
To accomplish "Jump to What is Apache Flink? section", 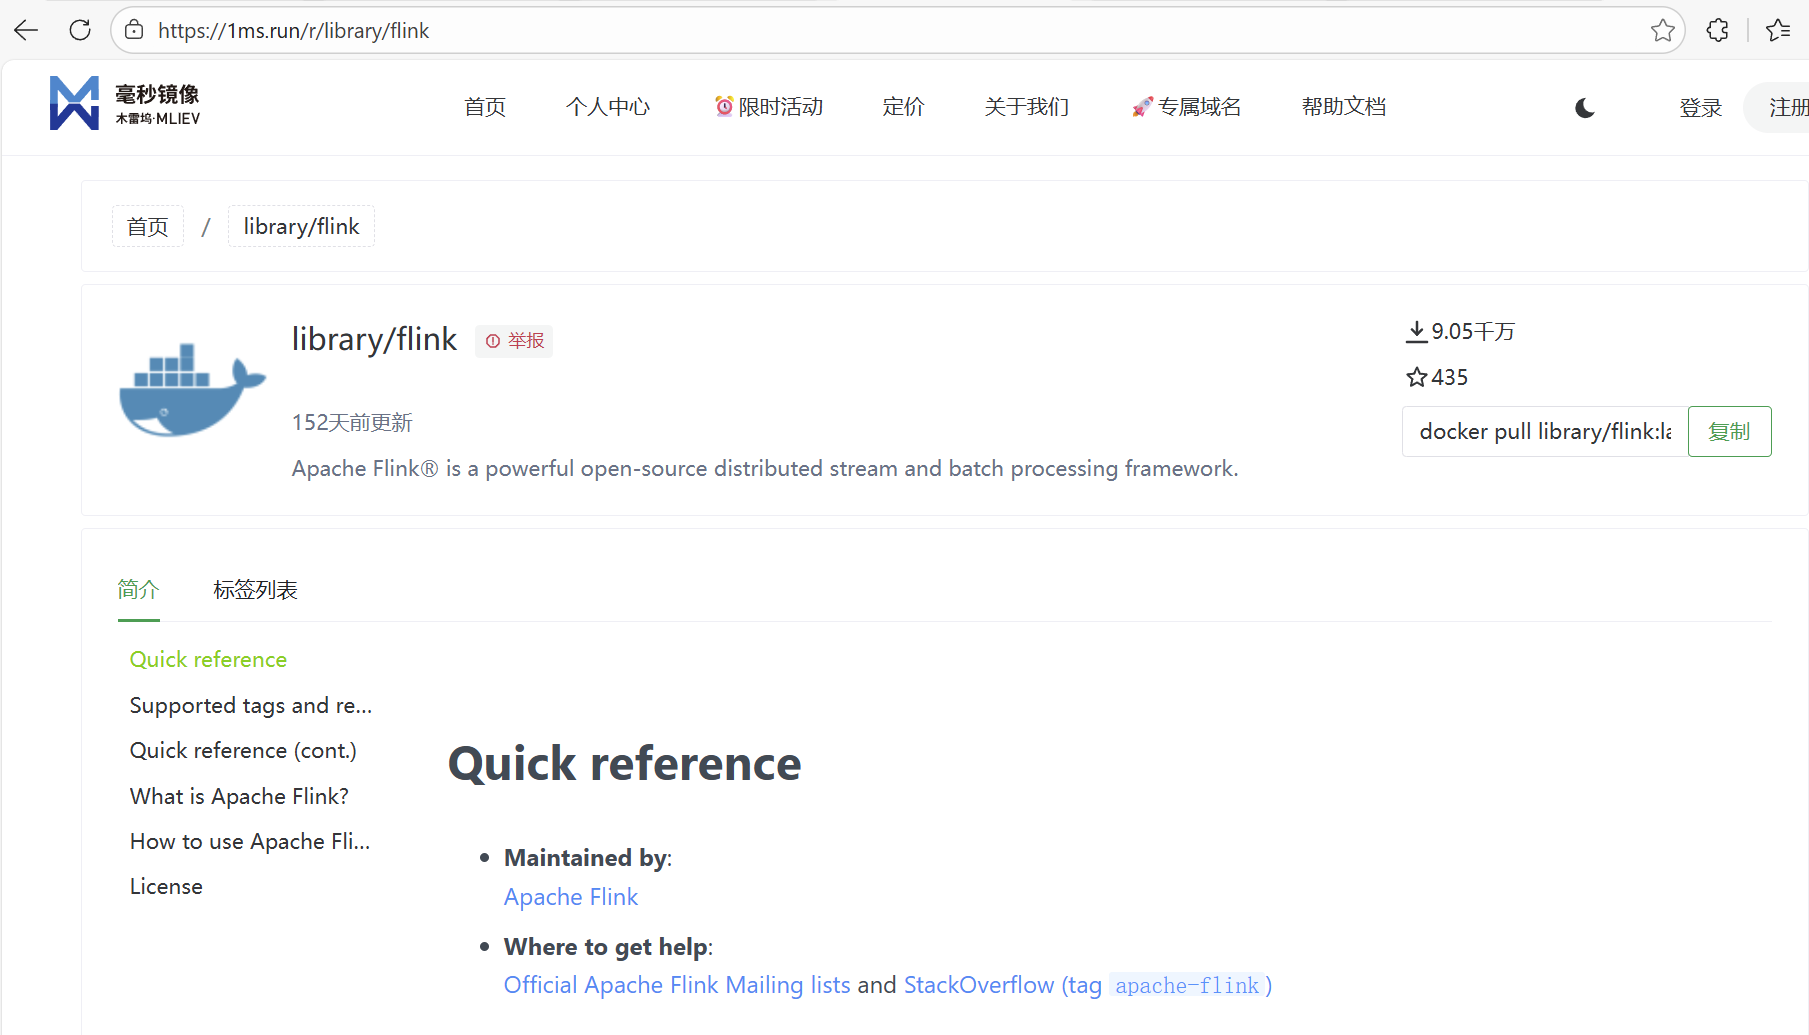I will pyautogui.click(x=239, y=797).
